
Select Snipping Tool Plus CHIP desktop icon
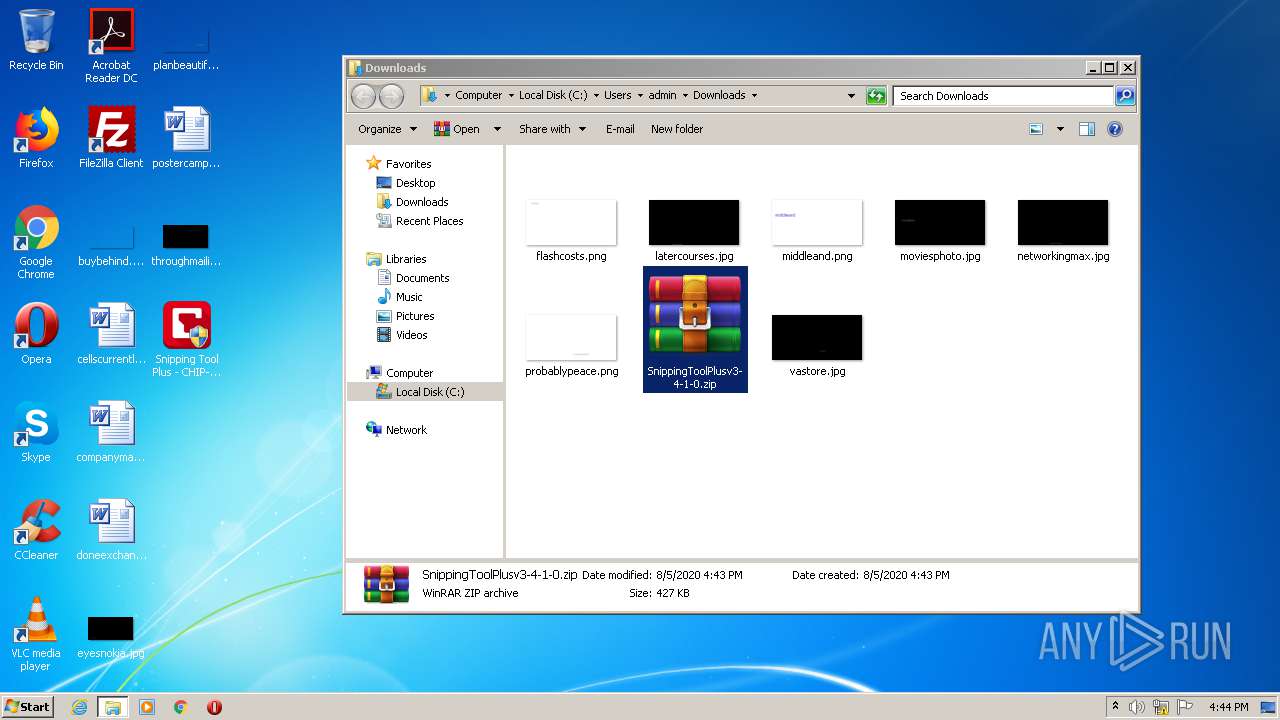pos(186,340)
